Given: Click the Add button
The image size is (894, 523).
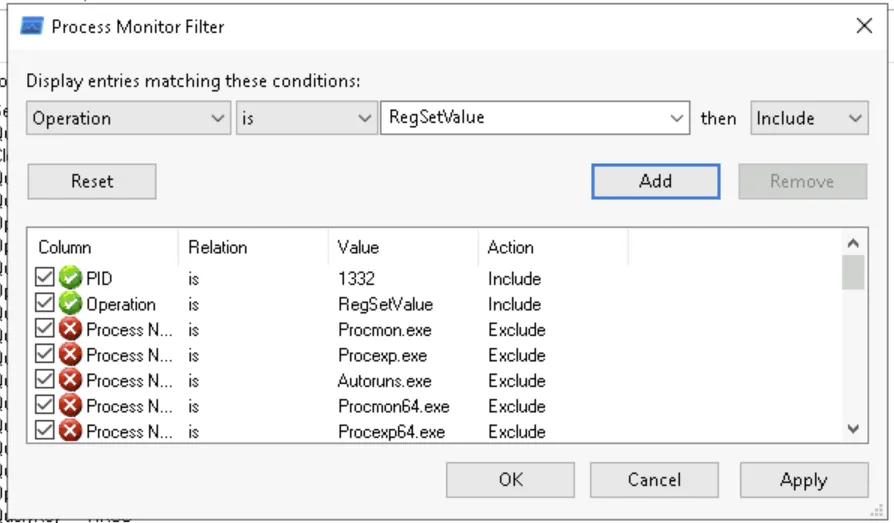Looking at the screenshot, I should [656, 181].
